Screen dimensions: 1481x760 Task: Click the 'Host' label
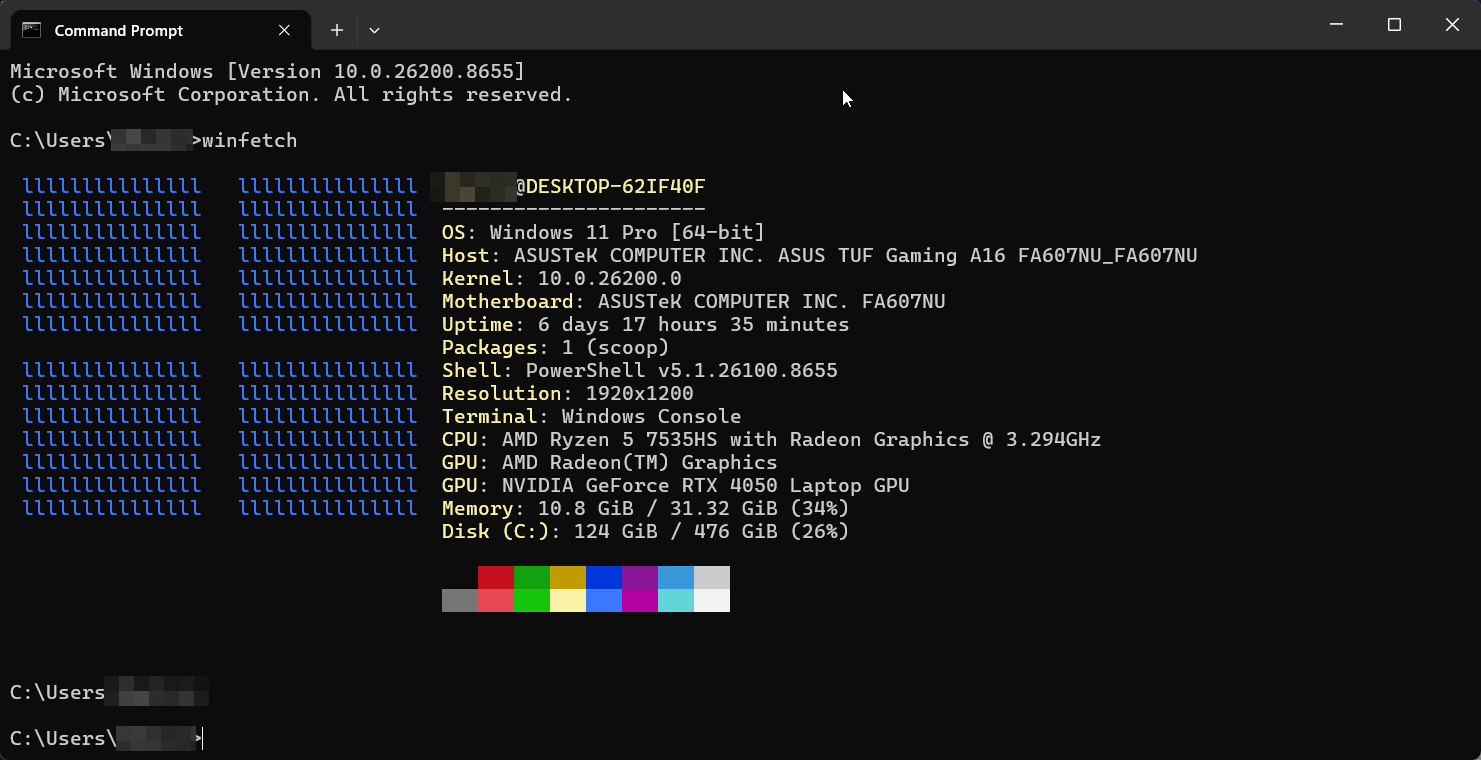coord(466,255)
